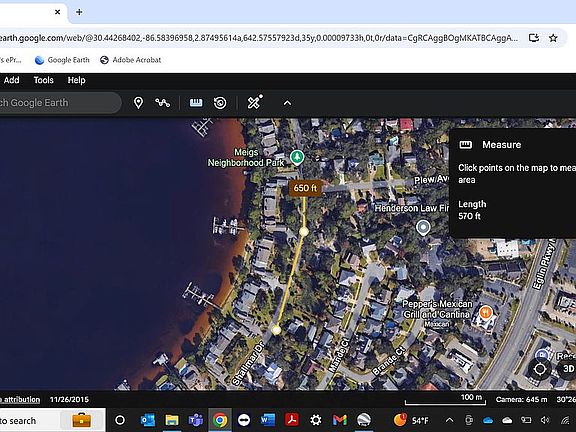Screen dimensions: 576x432
Task: Click the Length 570 ft value
Action: (x=469, y=216)
